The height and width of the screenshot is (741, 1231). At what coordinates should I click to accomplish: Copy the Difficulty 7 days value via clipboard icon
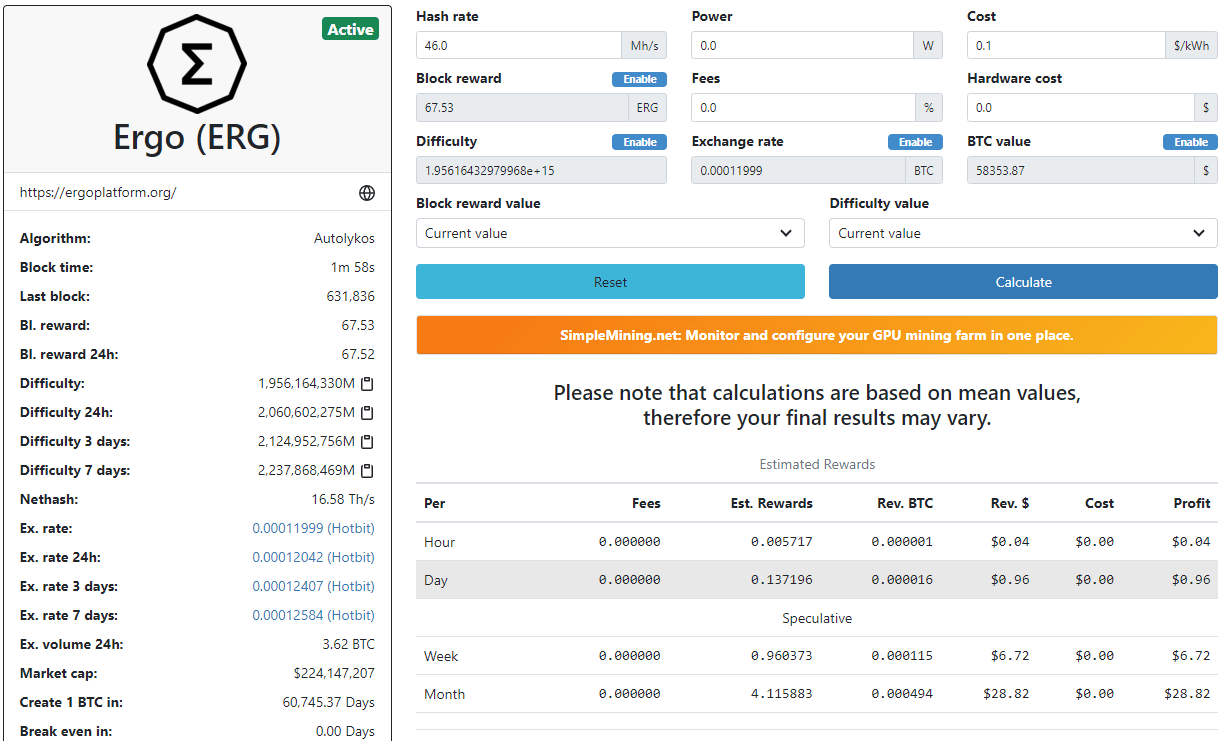coord(367,471)
